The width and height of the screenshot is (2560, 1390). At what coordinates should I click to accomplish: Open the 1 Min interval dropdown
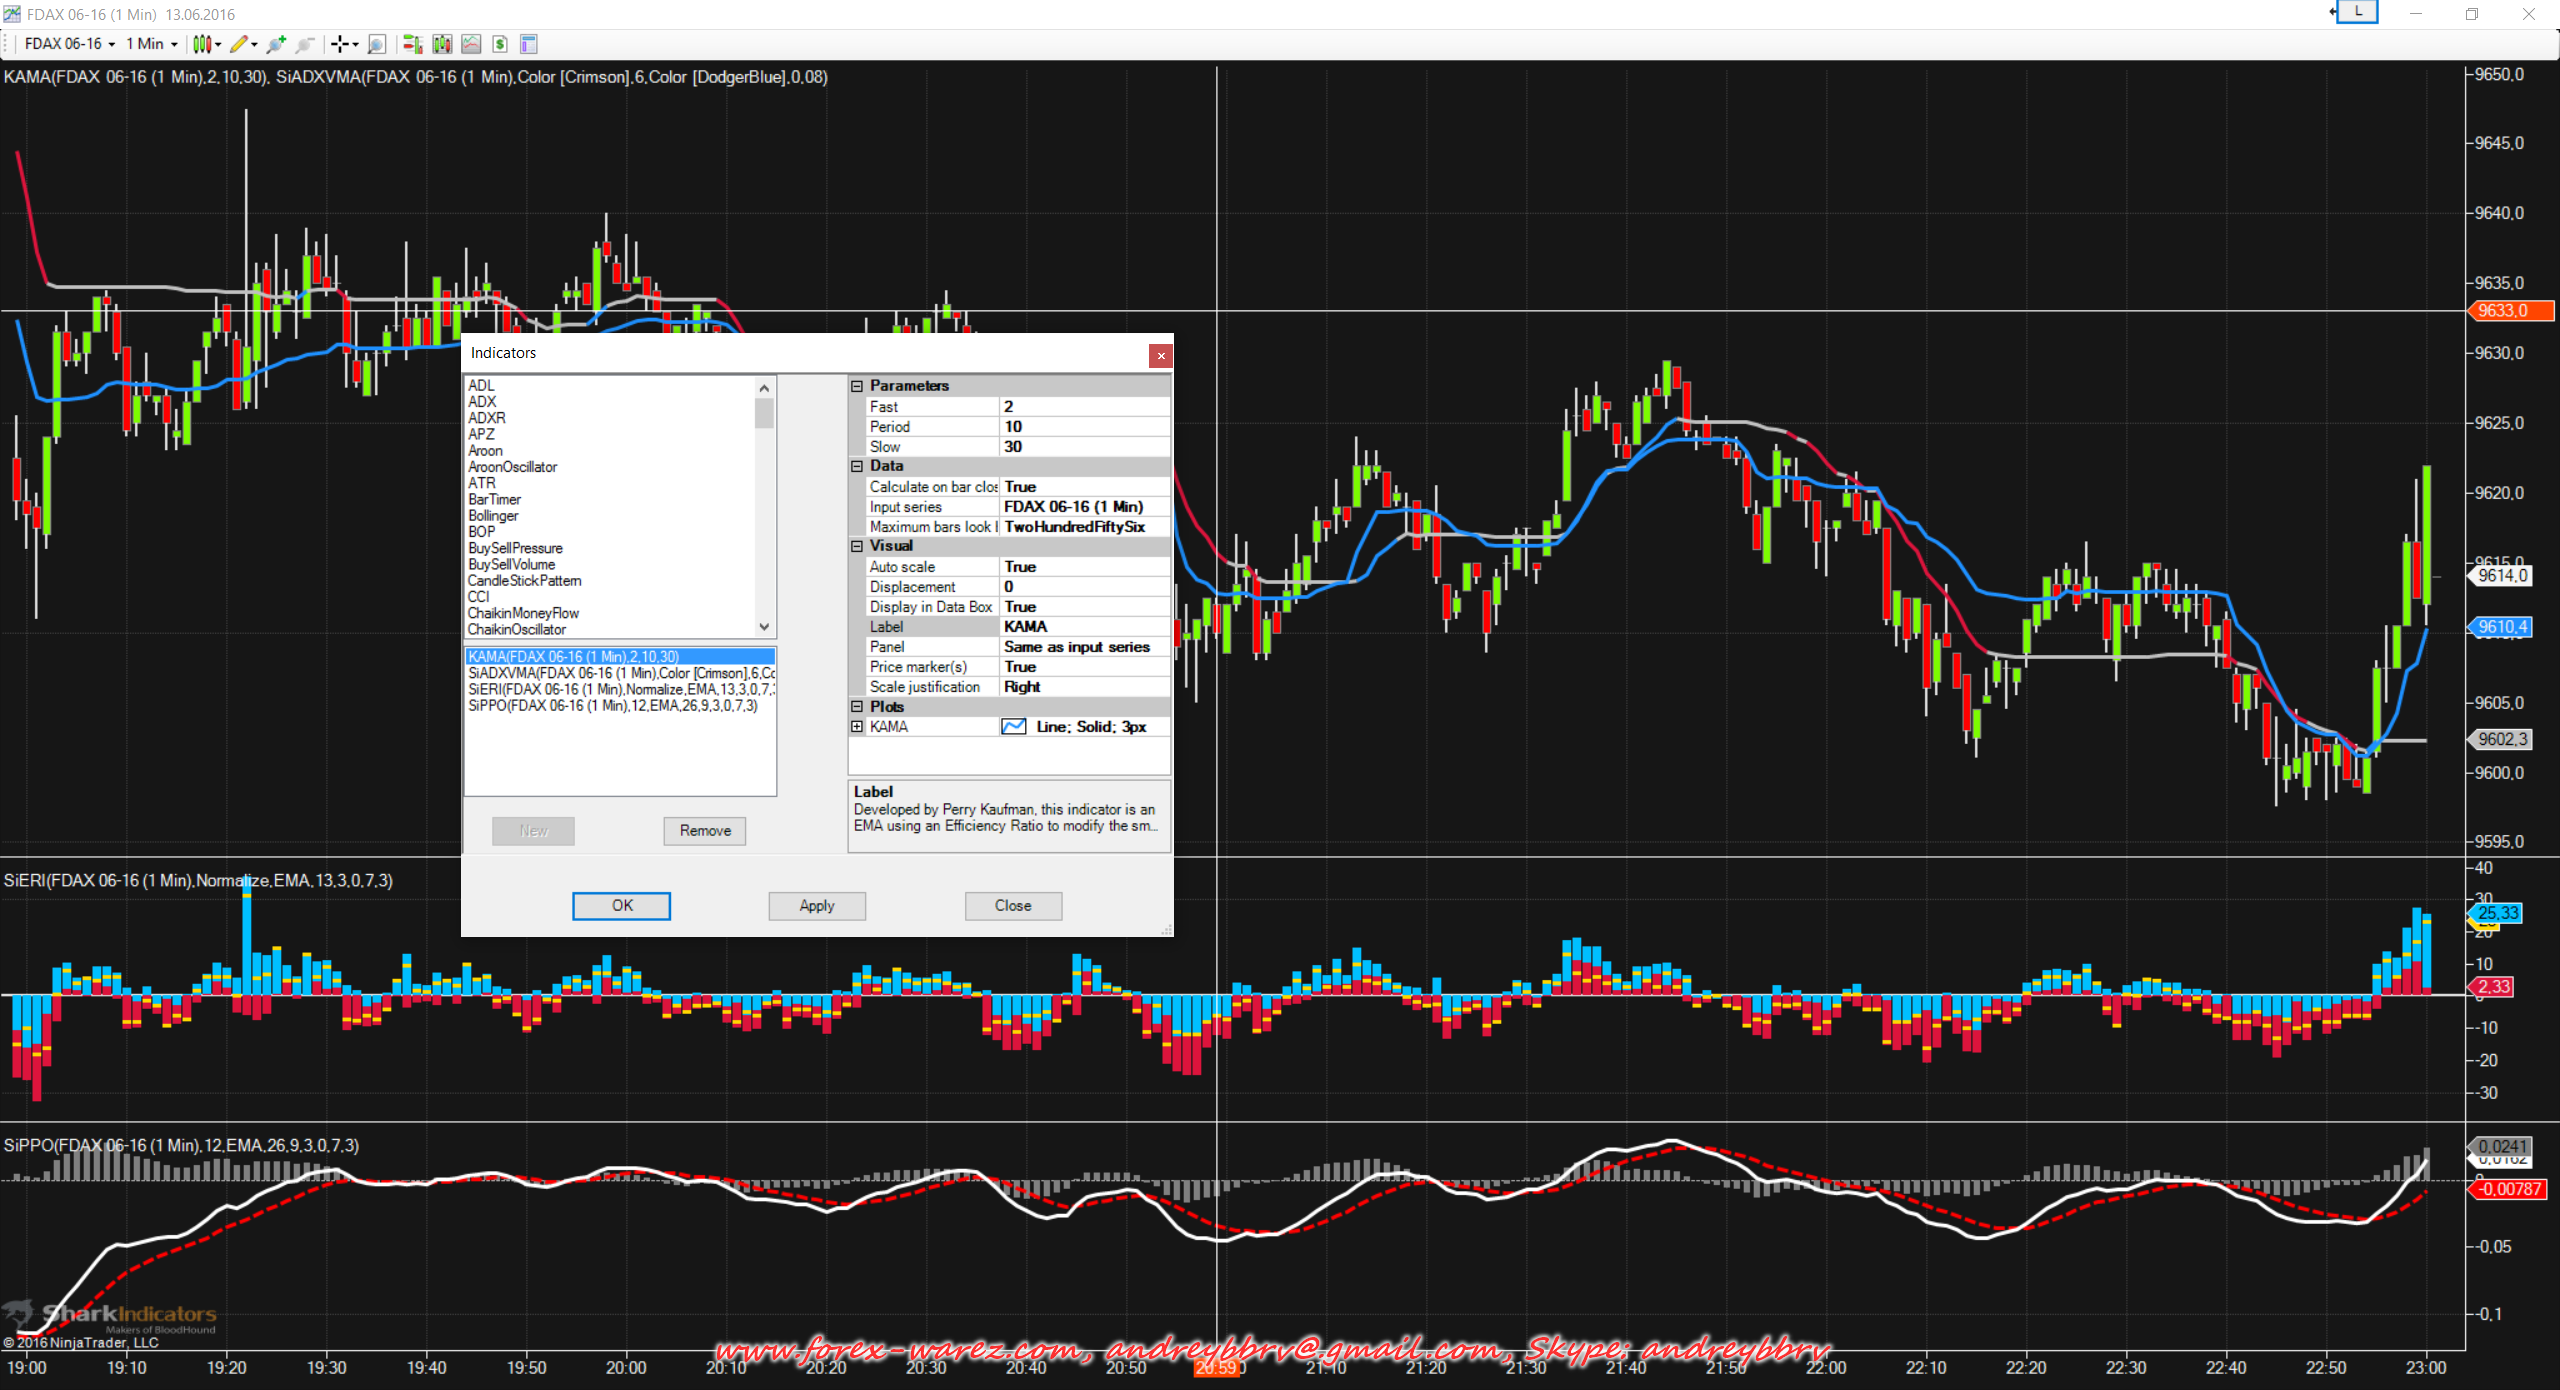[152, 44]
